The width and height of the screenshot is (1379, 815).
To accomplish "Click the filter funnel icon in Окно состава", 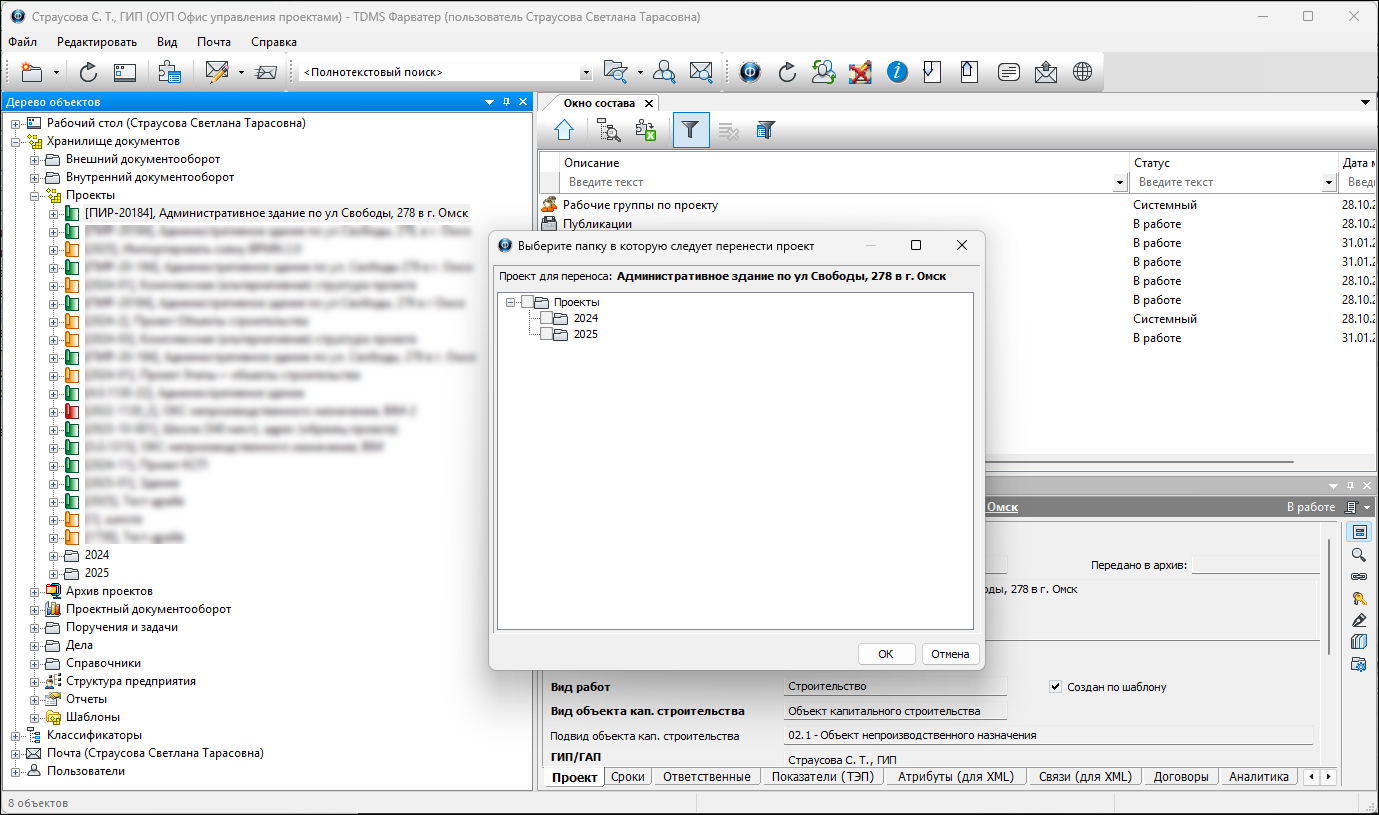I will pyautogui.click(x=690, y=130).
